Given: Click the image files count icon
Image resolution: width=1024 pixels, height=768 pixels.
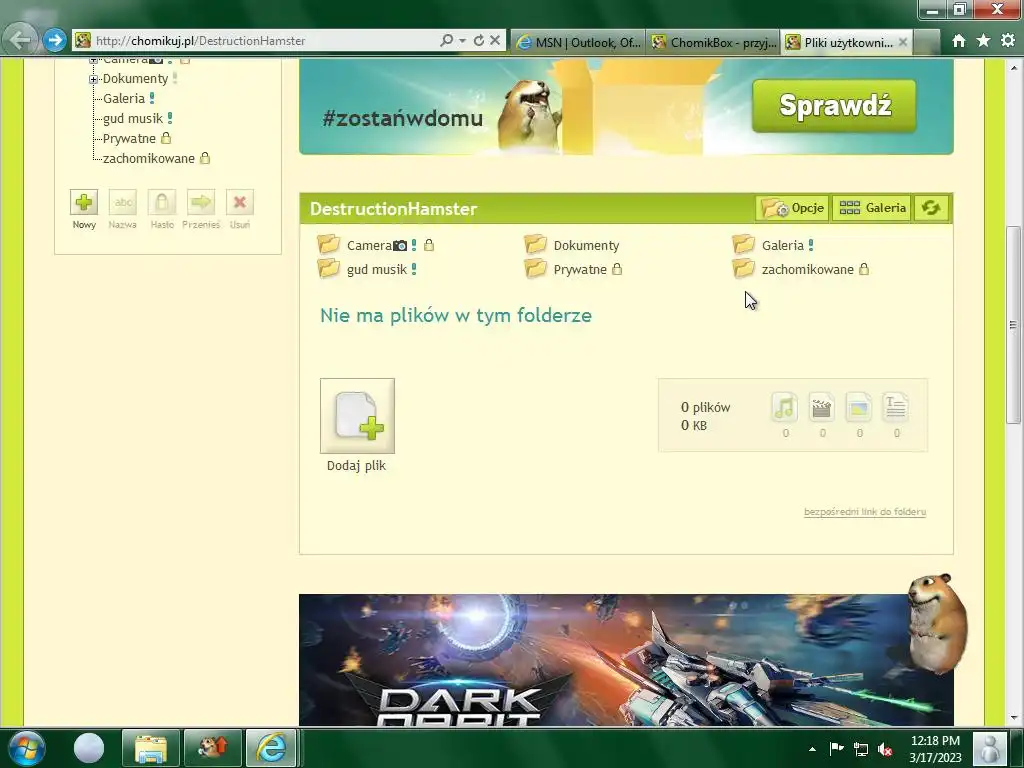Looking at the screenshot, I should pos(859,408).
